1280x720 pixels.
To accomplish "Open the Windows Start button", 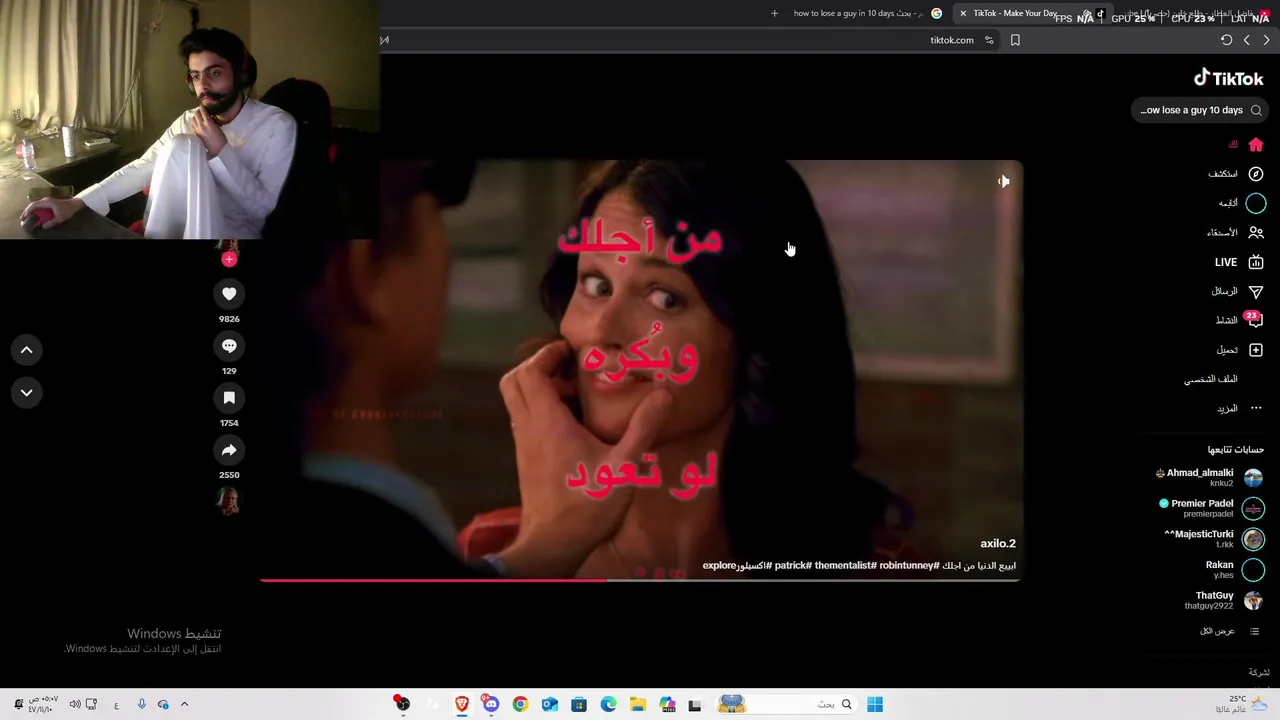I will click(x=875, y=704).
